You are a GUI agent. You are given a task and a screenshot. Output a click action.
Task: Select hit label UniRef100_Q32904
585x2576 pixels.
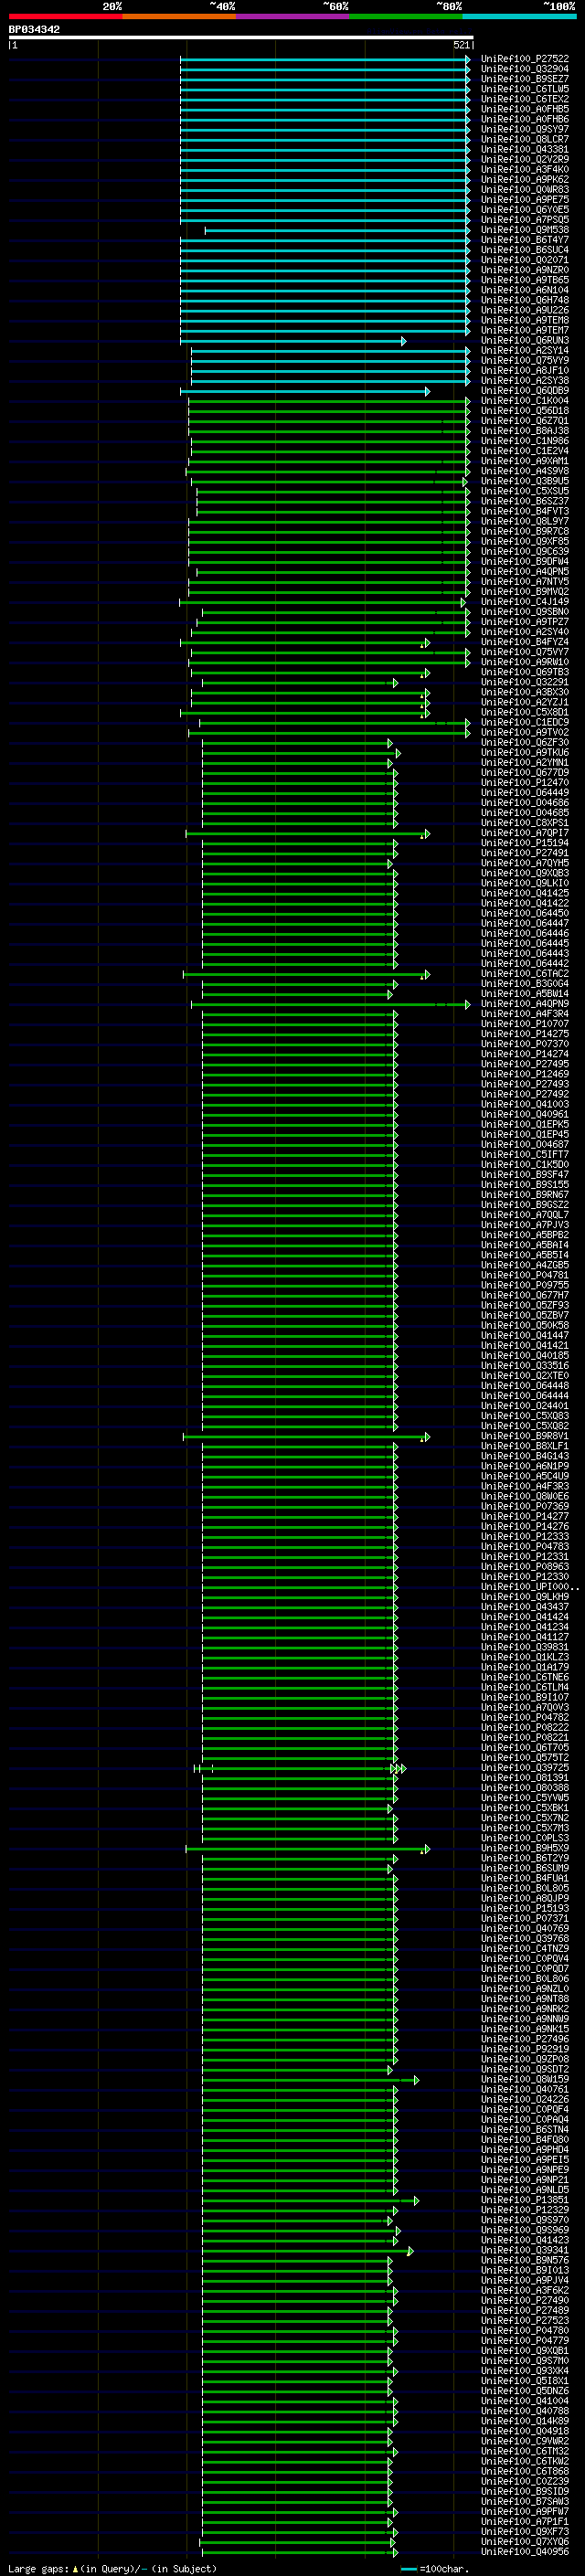pyautogui.click(x=524, y=69)
